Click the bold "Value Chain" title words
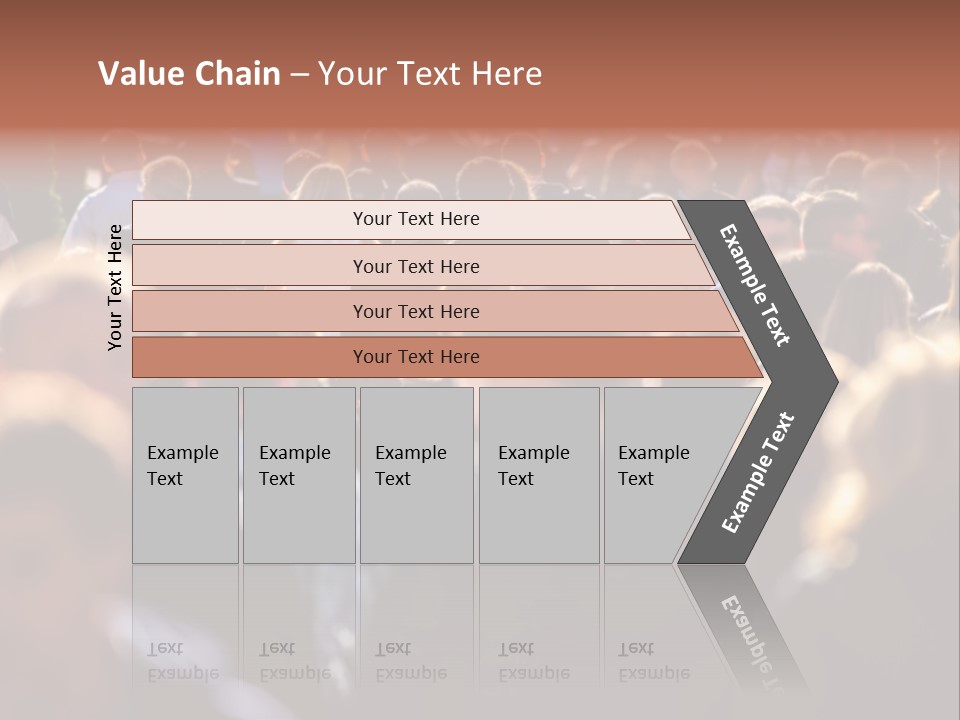Screen dimensions: 960x720 click(189, 74)
